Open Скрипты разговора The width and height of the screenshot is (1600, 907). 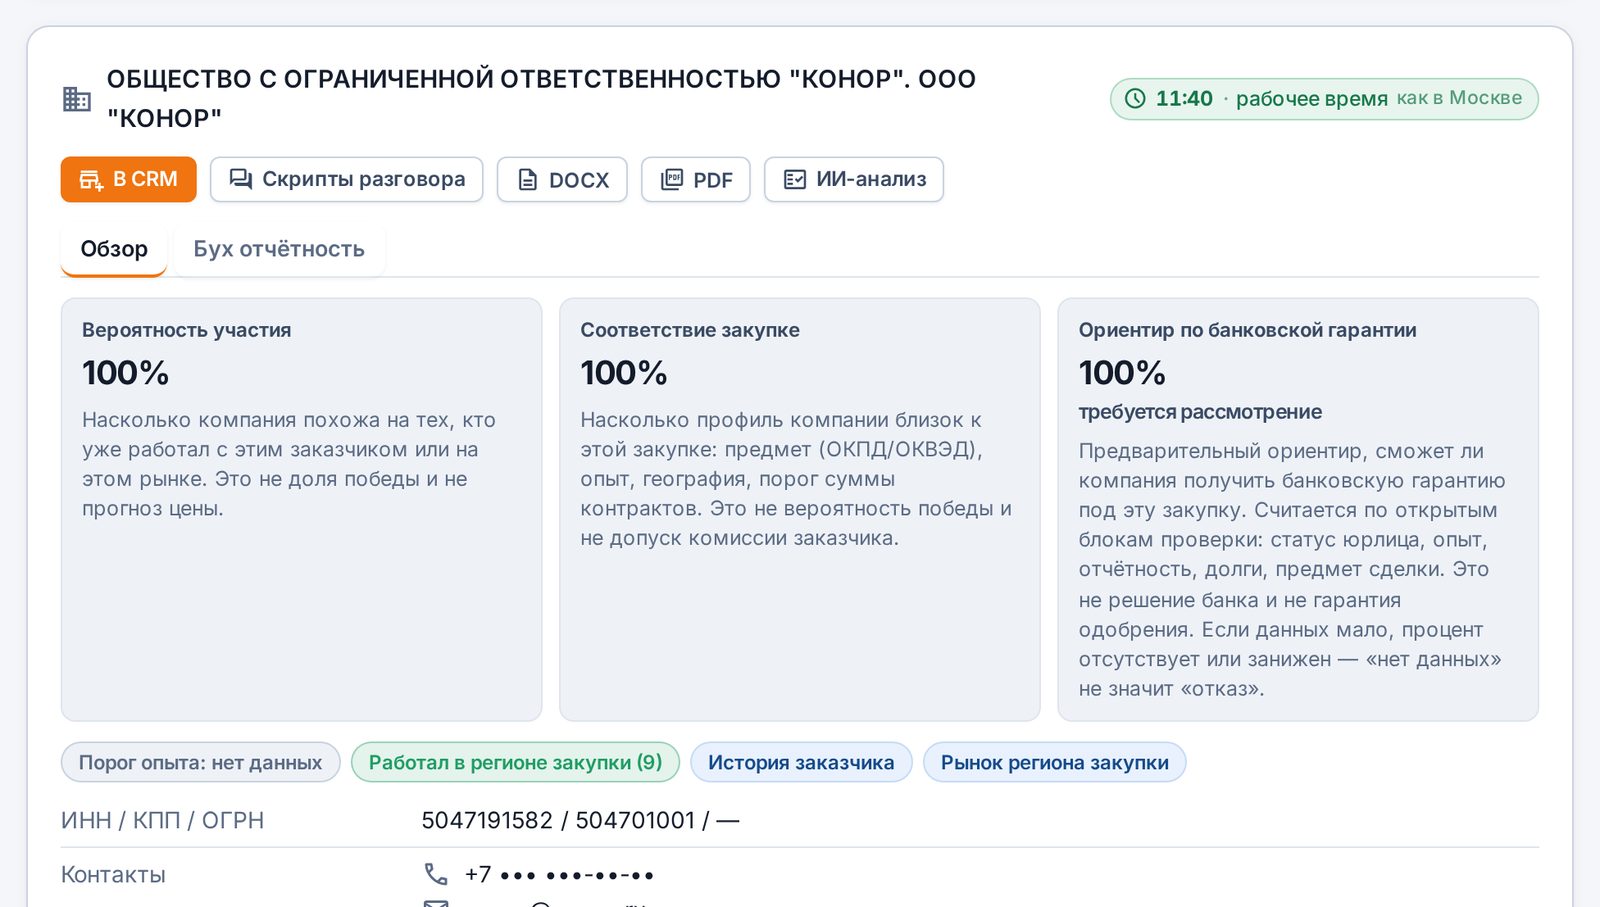pos(346,179)
